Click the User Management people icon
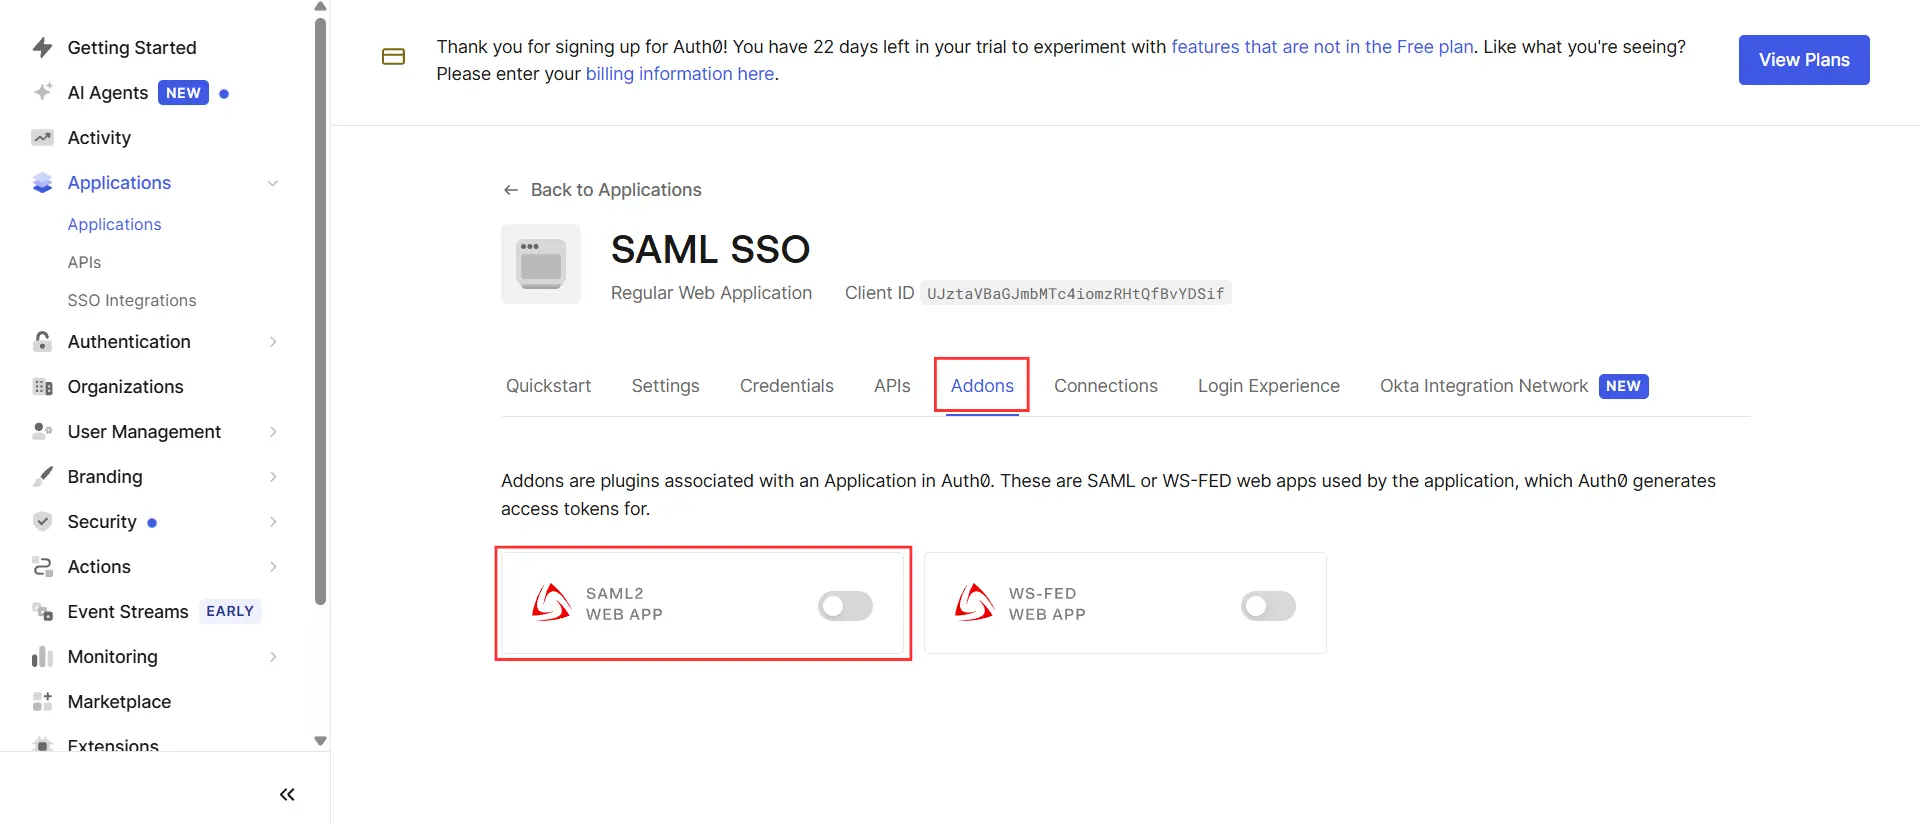Image resolution: width=1920 pixels, height=824 pixels. (x=42, y=432)
